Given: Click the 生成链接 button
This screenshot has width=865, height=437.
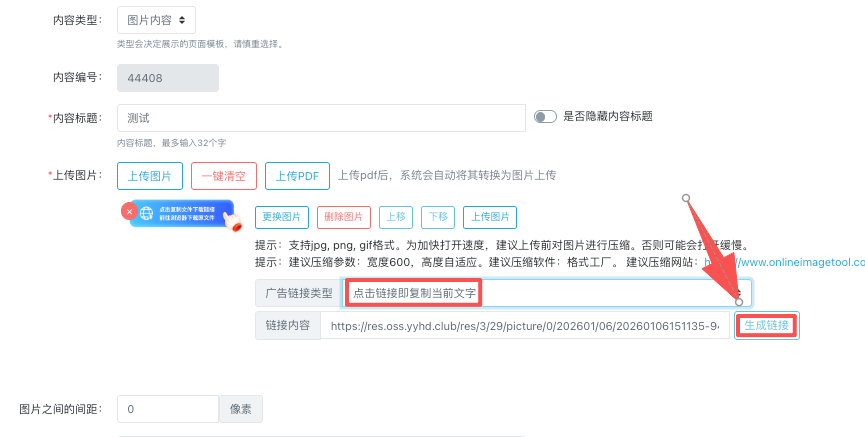Looking at the screenshot, I should click(x=766, y=326).
